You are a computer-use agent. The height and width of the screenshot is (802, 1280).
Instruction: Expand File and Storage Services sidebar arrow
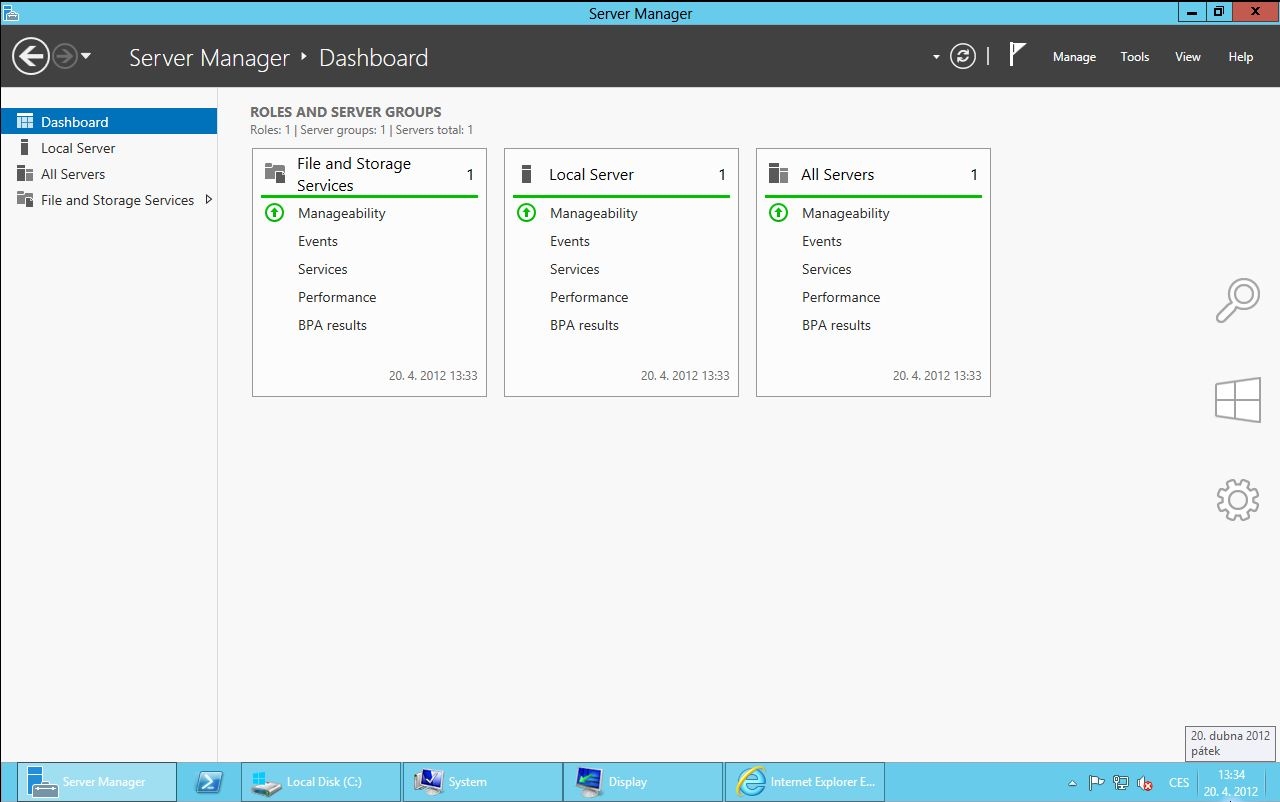(209, 199)
